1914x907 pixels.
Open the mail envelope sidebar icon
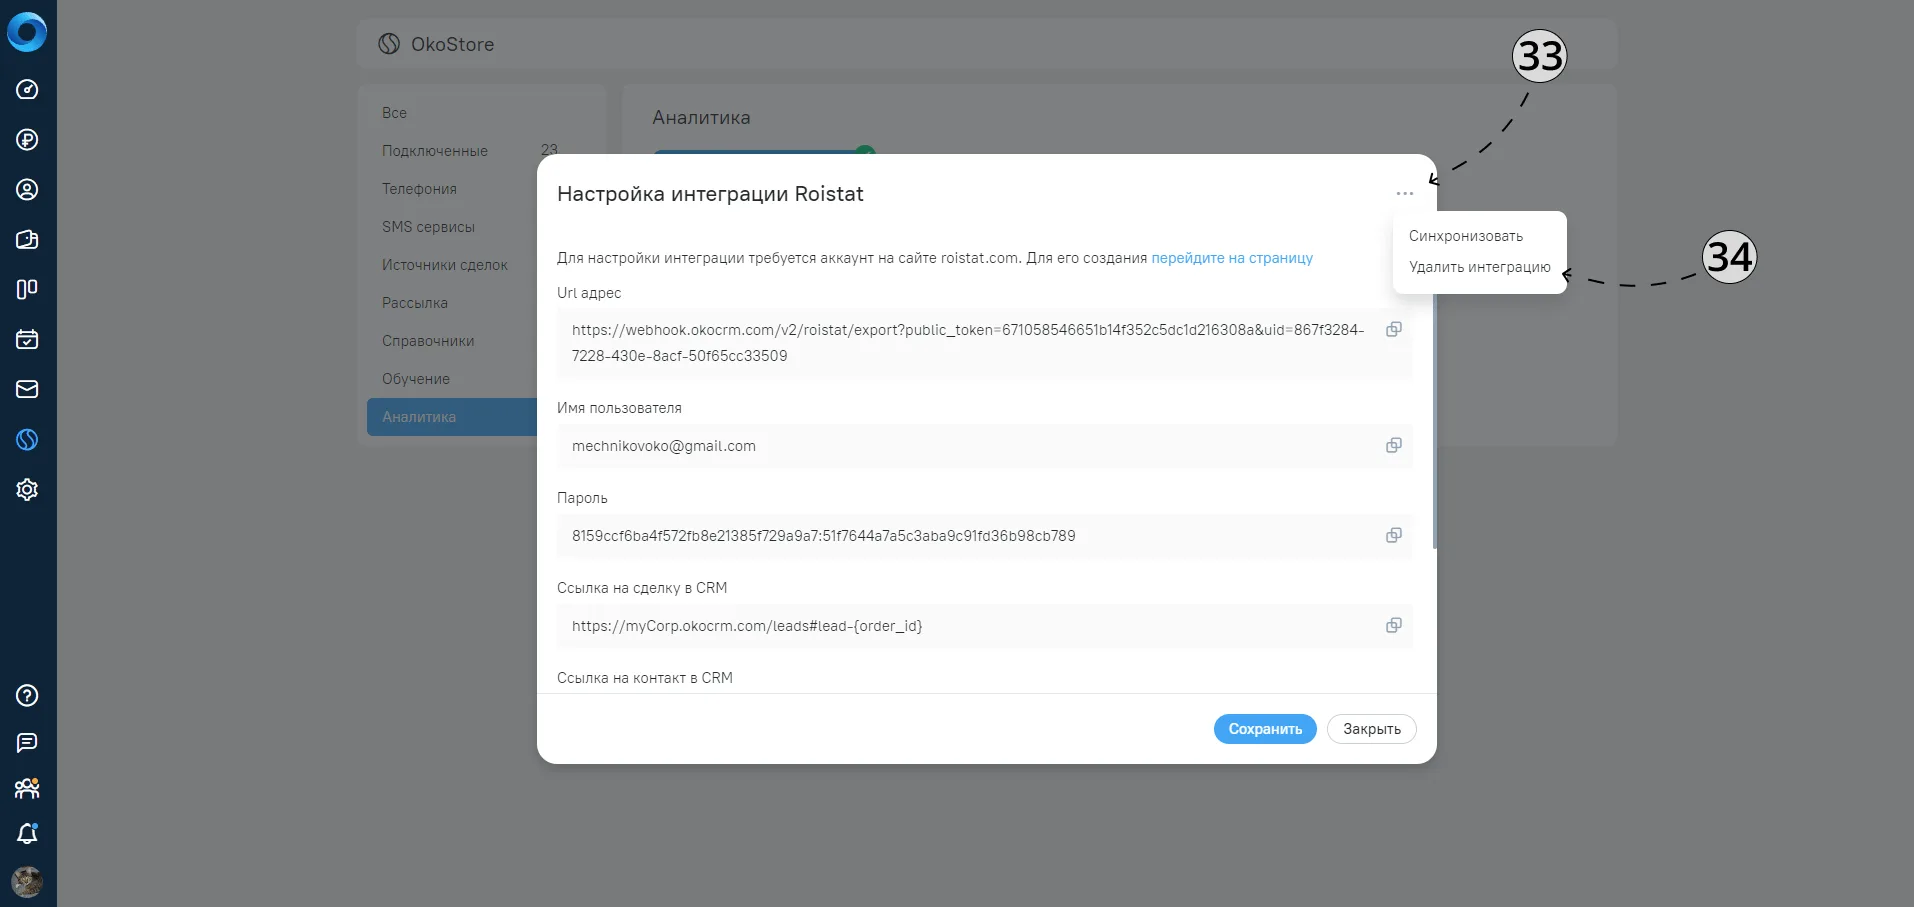tap(27, 389)
